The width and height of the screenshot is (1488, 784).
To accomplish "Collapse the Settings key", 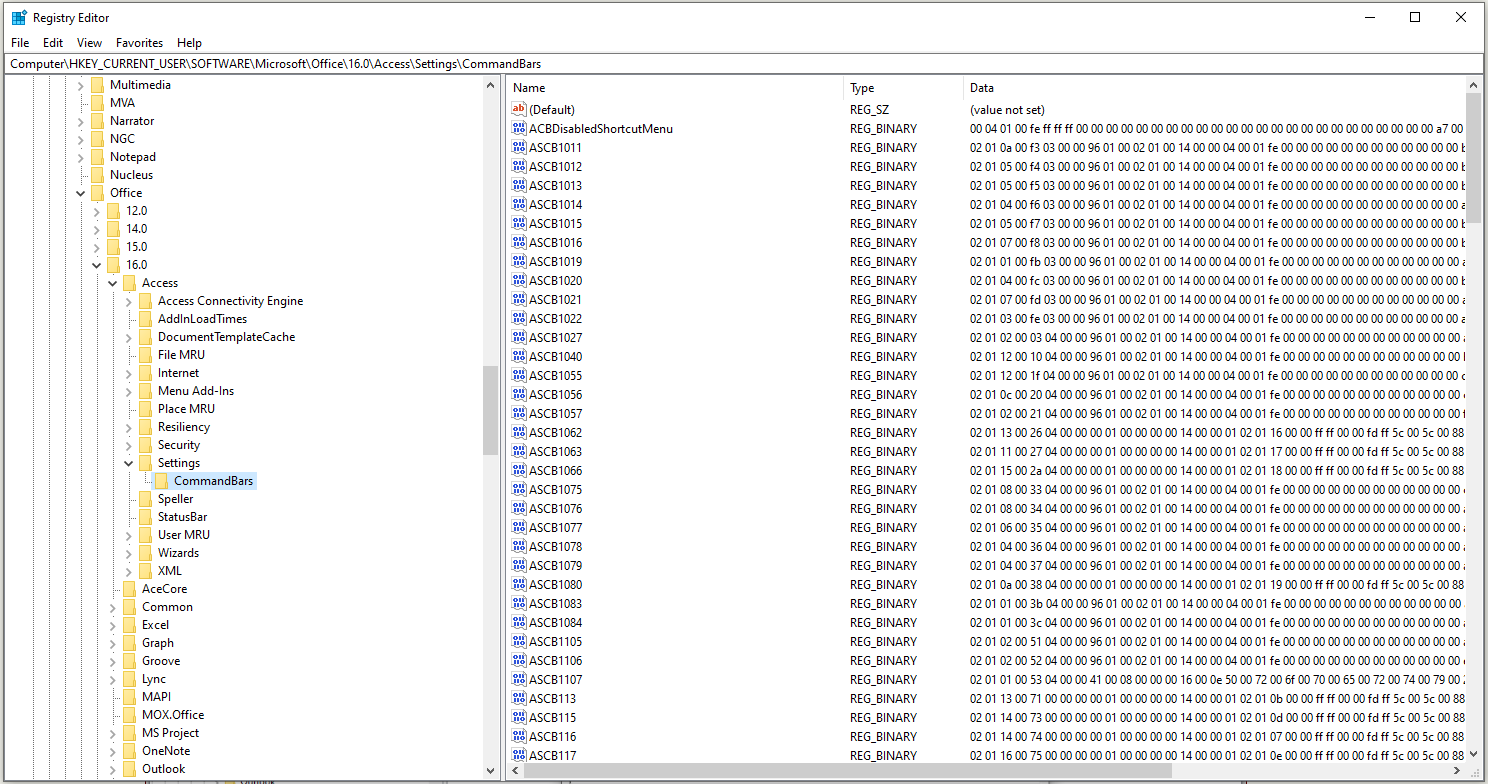I will (x=129, y=463).
